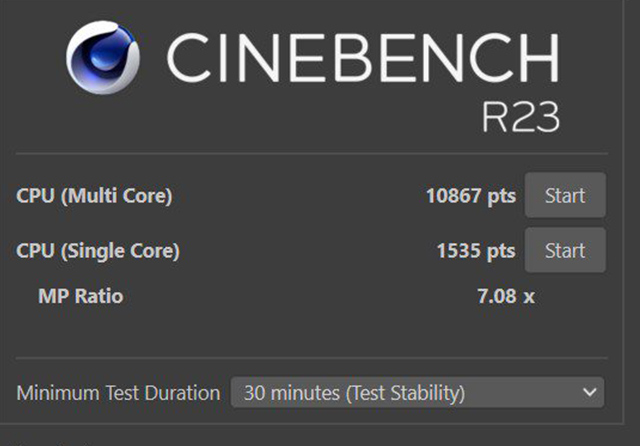Click the Minimum Test Duration label
The height and width of the screenshot is (446, 640).
tap(118, 393)
